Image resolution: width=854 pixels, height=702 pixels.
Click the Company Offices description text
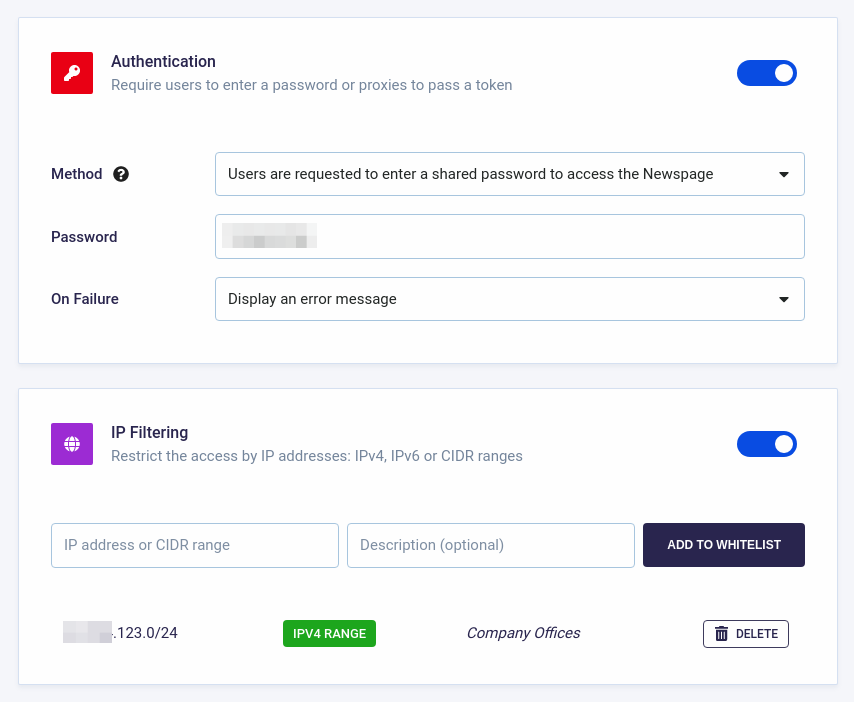point(523,633)
